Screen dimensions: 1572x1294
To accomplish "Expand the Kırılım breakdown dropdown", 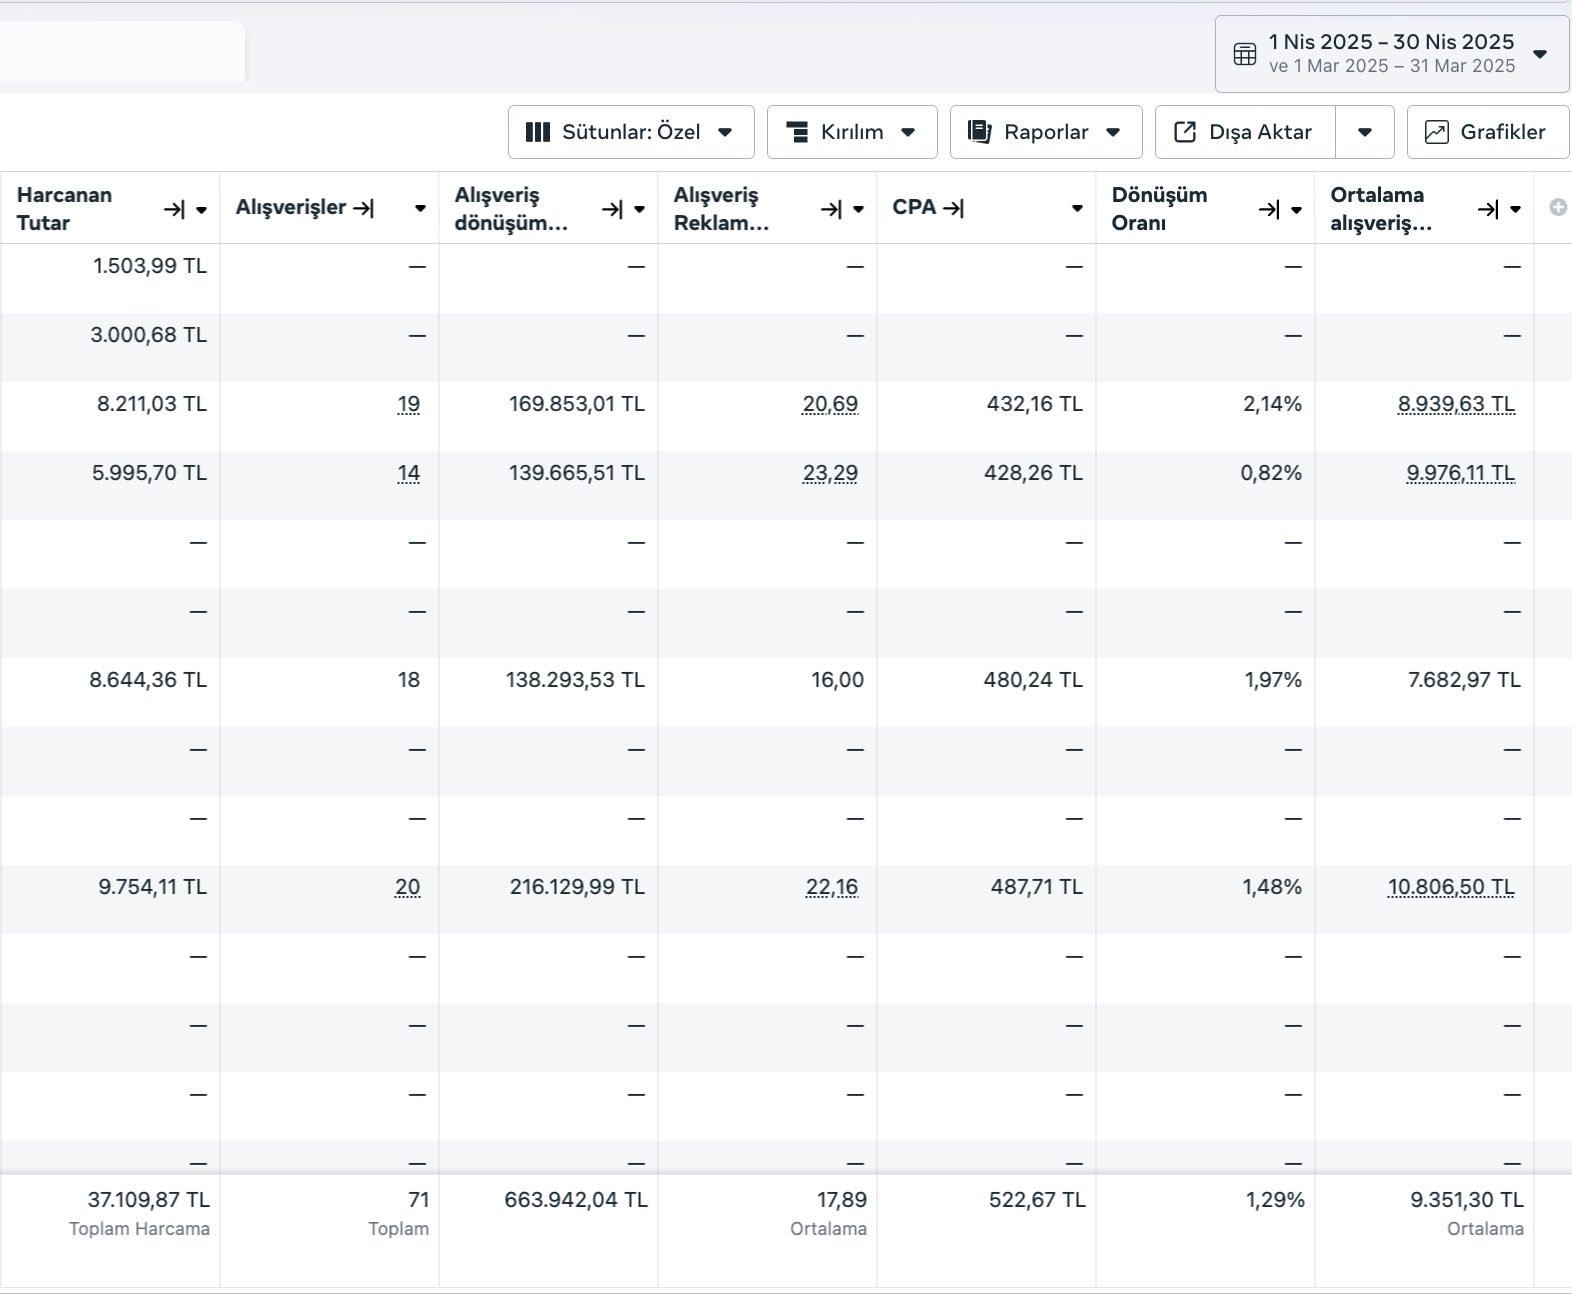I will (x=852, y=132).
